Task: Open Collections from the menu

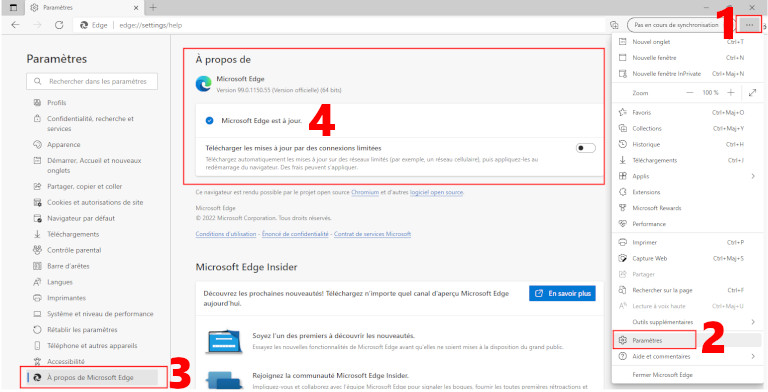Action: (x=686, y=128)
